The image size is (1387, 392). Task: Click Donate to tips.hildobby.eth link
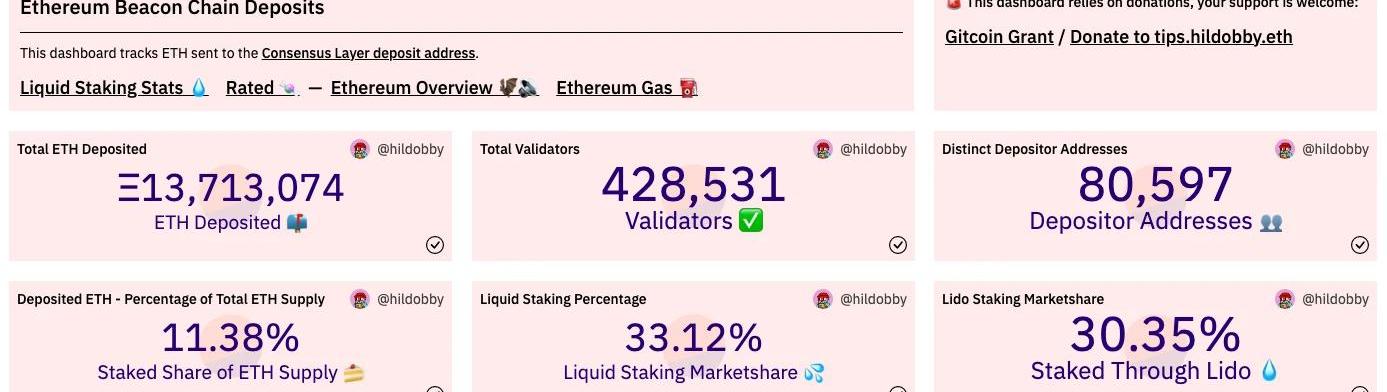(1181, 37)
